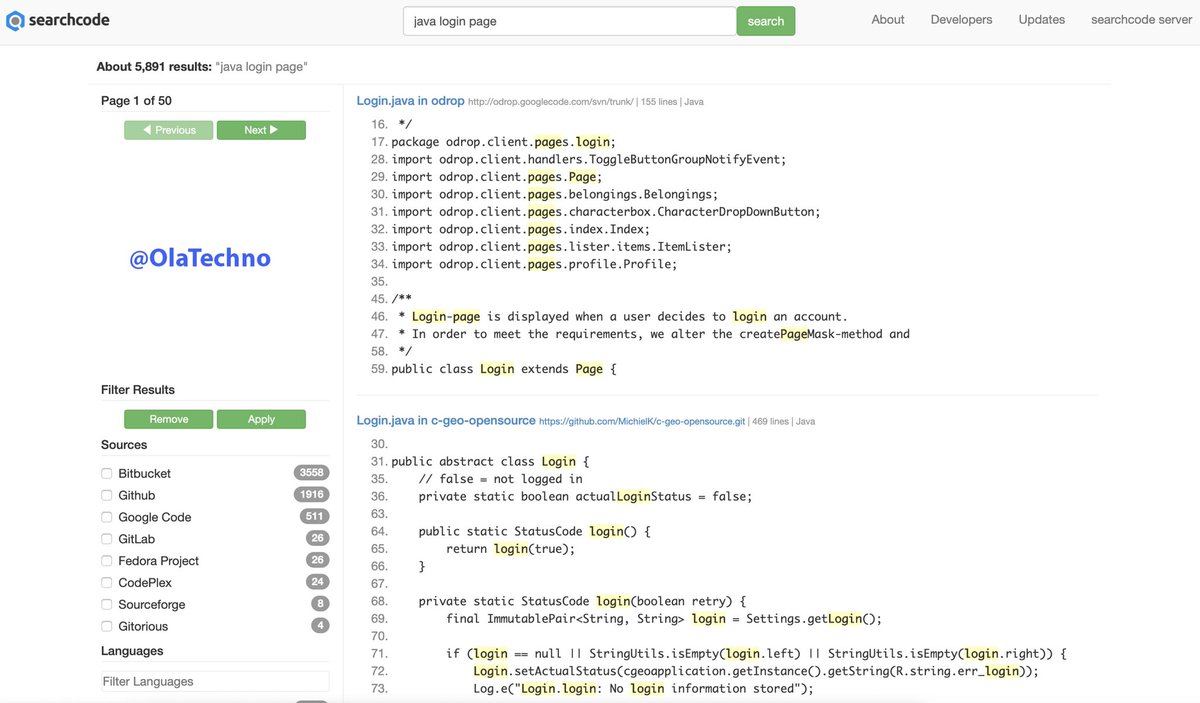Screen dimensions: 1200x703
Task: Click the searchcode logo icon
Action: [16, 20]
